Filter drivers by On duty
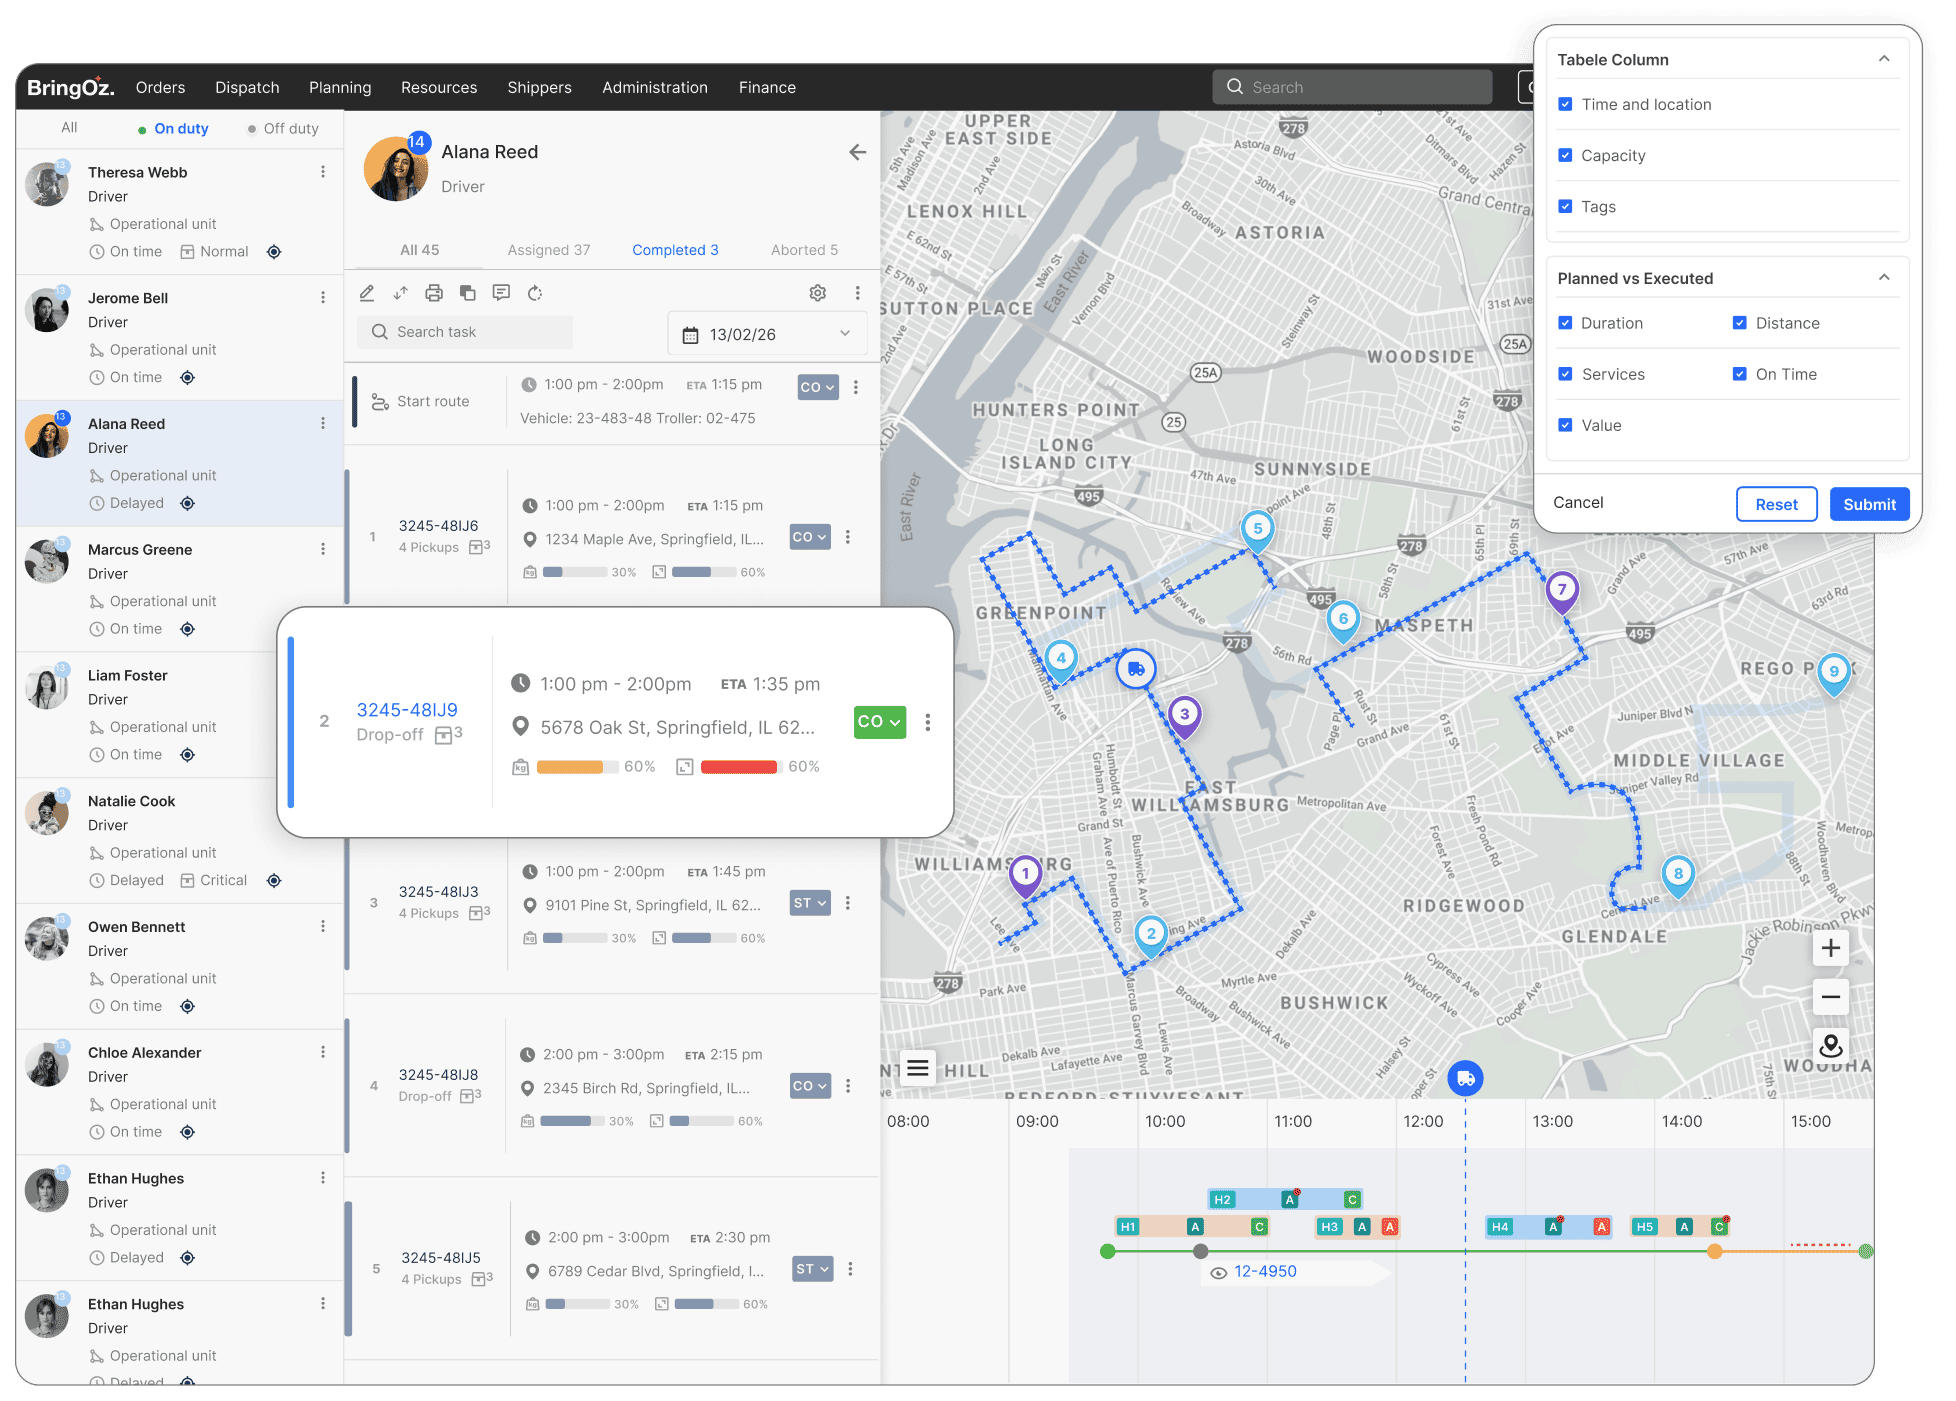 click(x=173, y=129)
